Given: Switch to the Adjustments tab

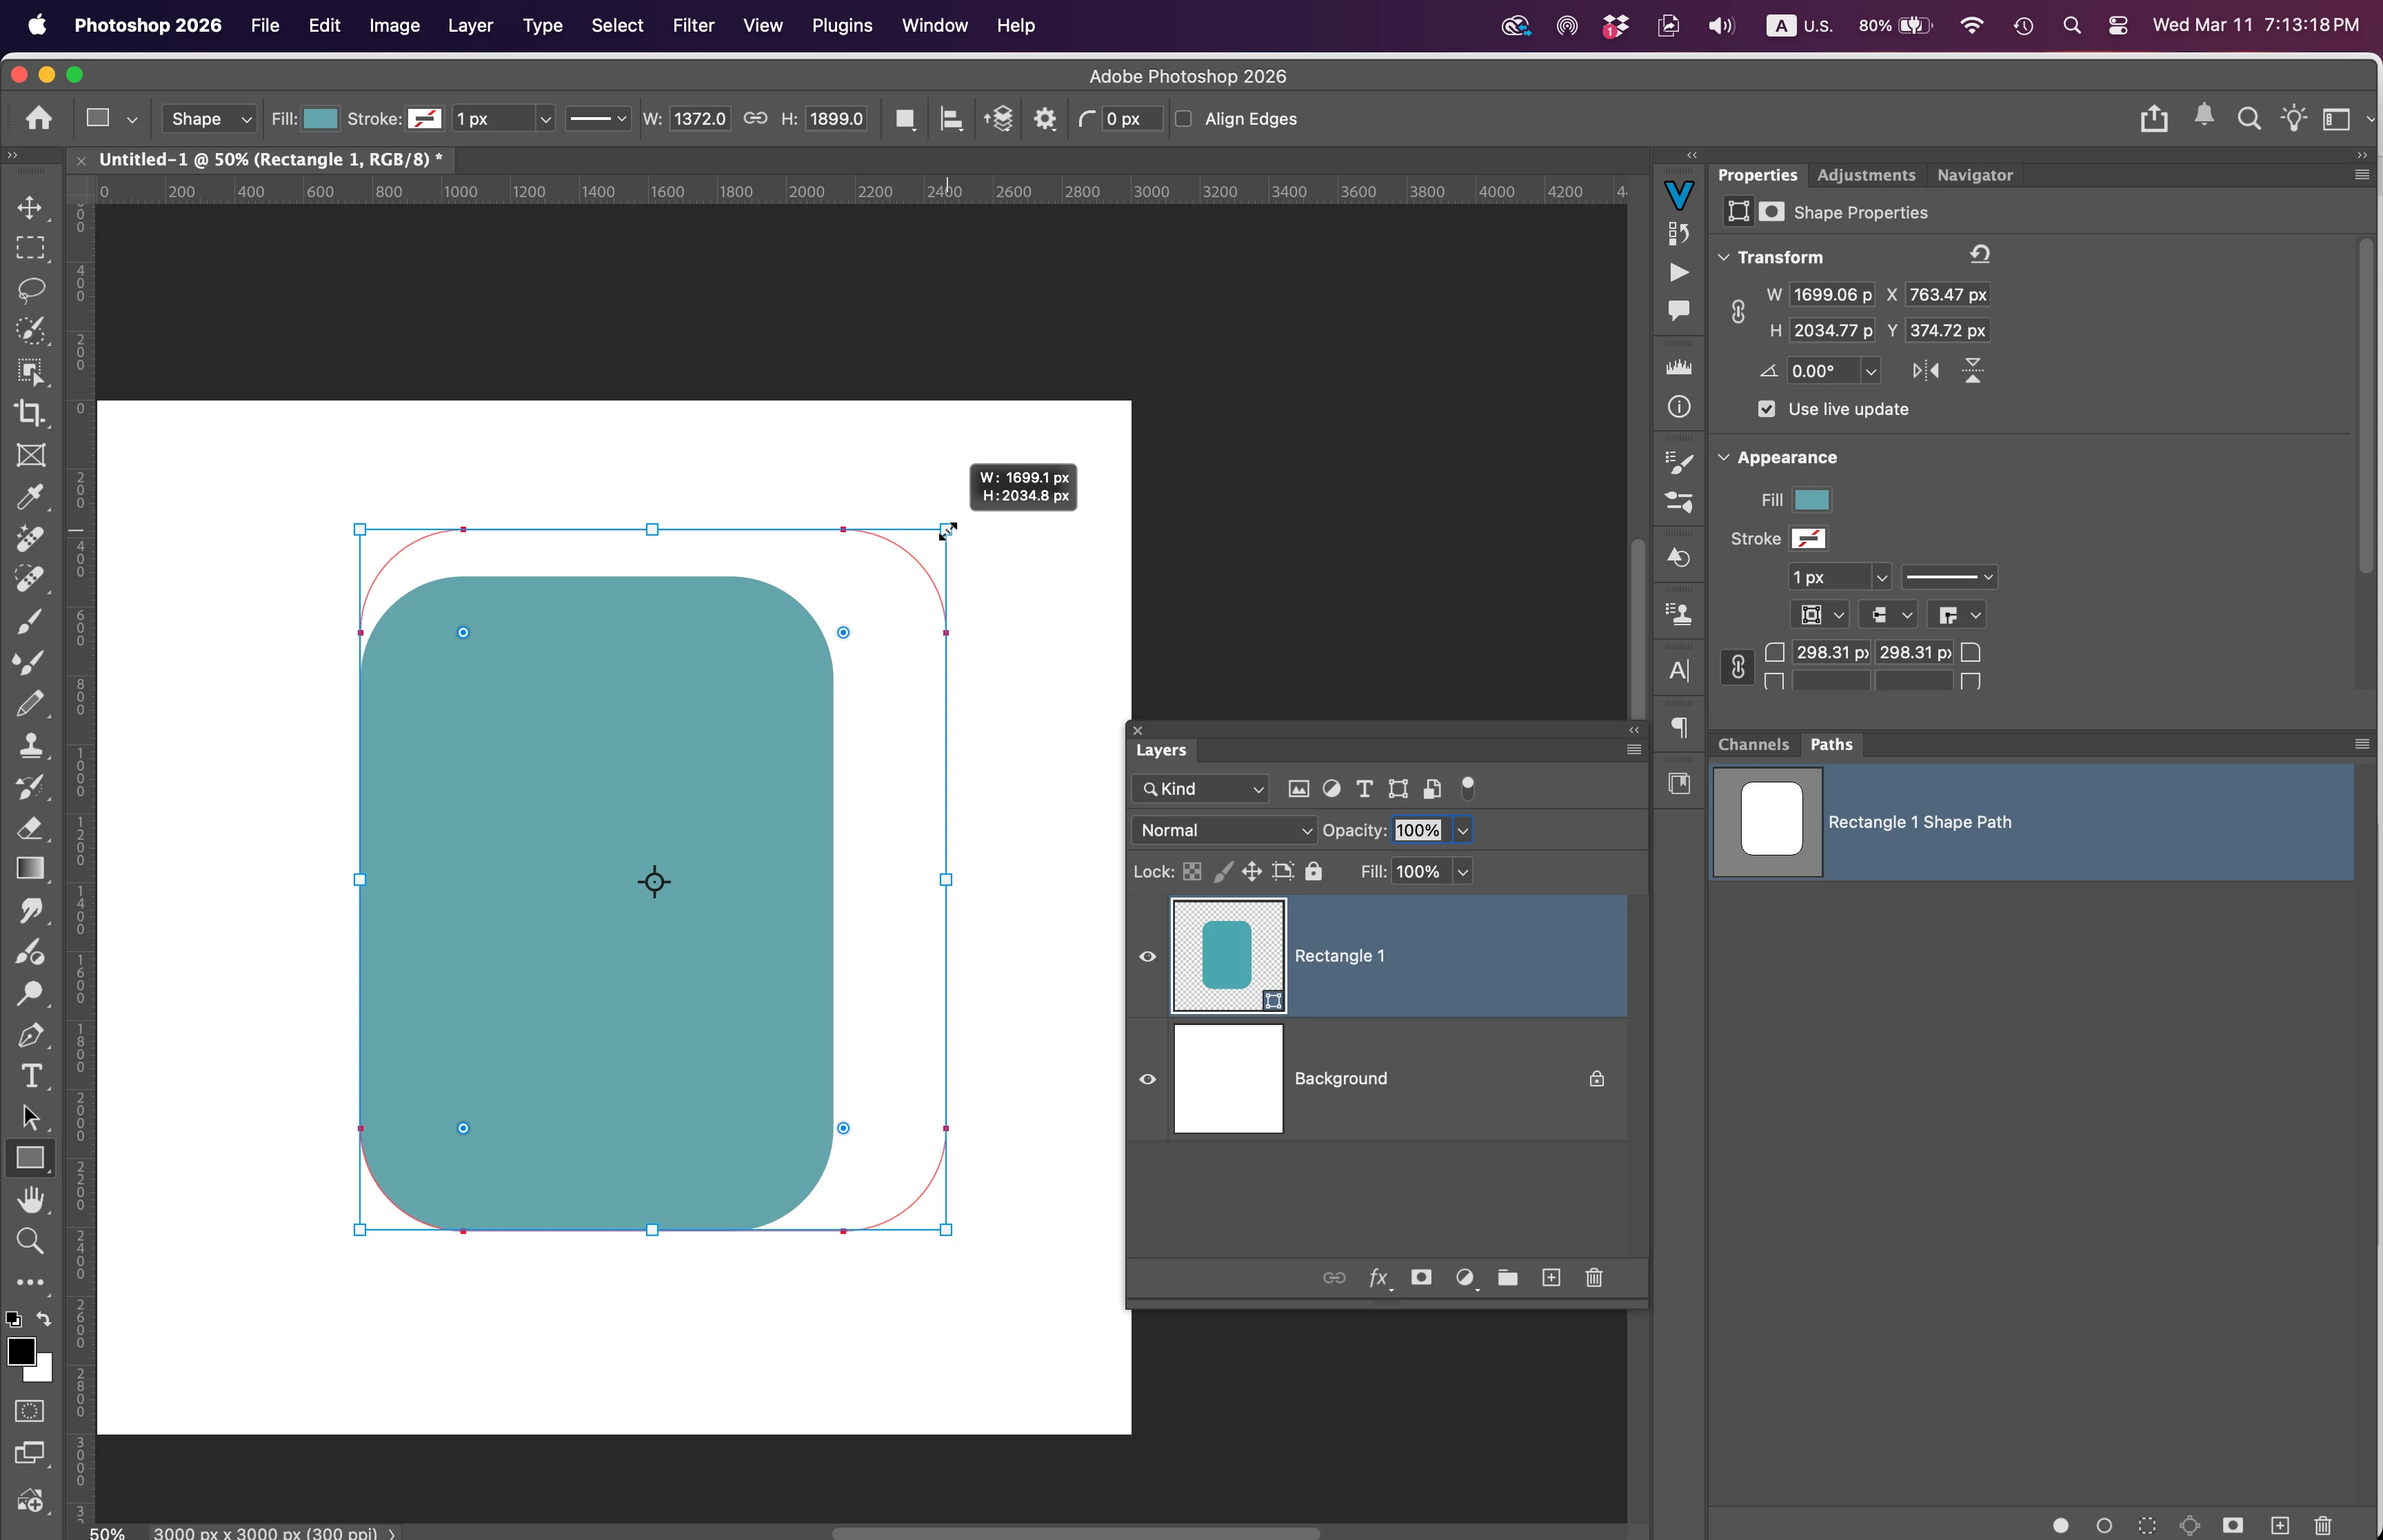Looking at the screenshot, I should tap(1865, 175).
